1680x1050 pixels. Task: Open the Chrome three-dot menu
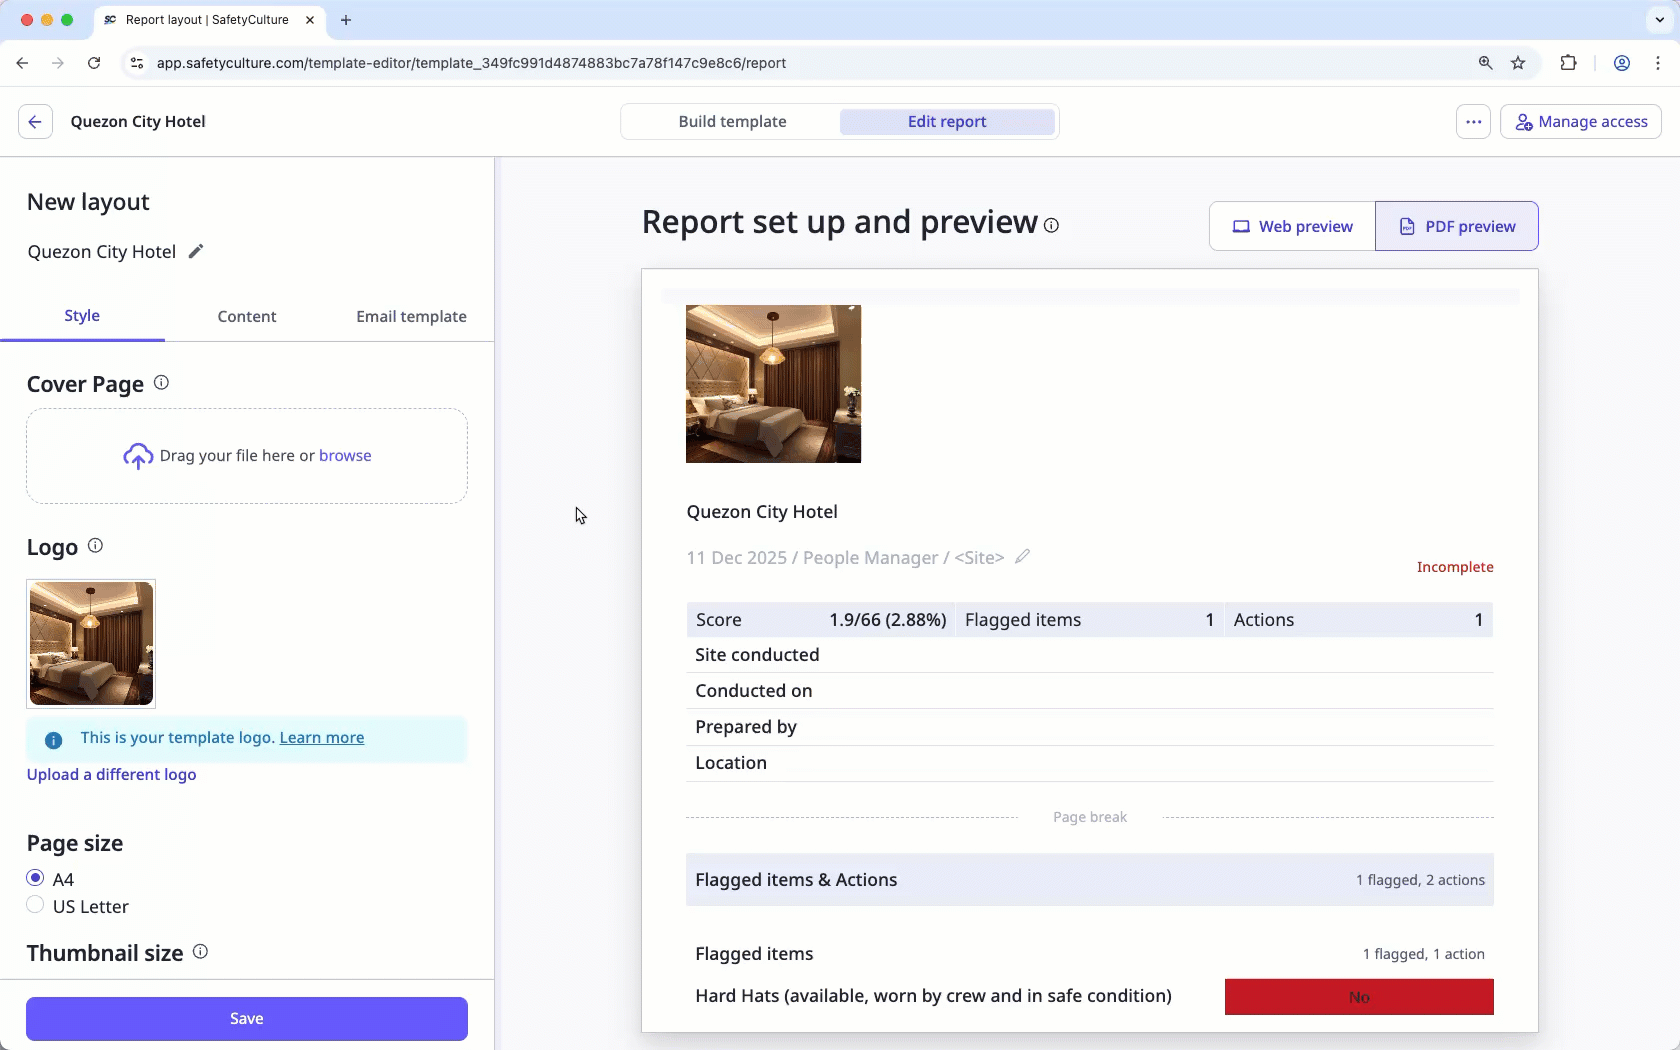(x=1658, y=63)
